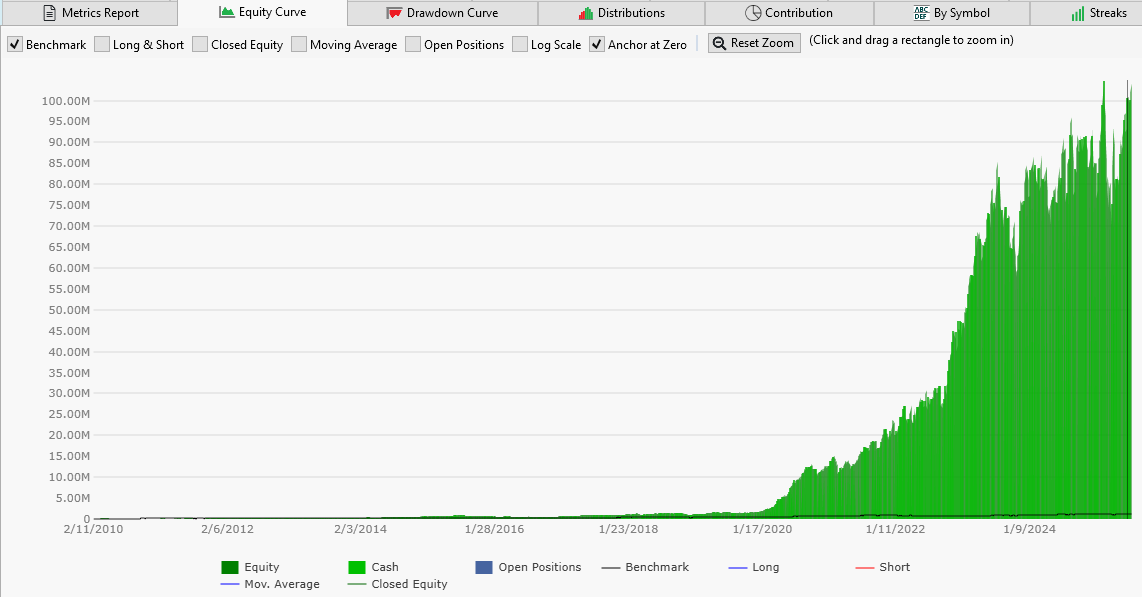Click the 2/6/2012 x-axis date label
Screen dimensions: 1142x597
pyautogui.click(x=227, y=529)
